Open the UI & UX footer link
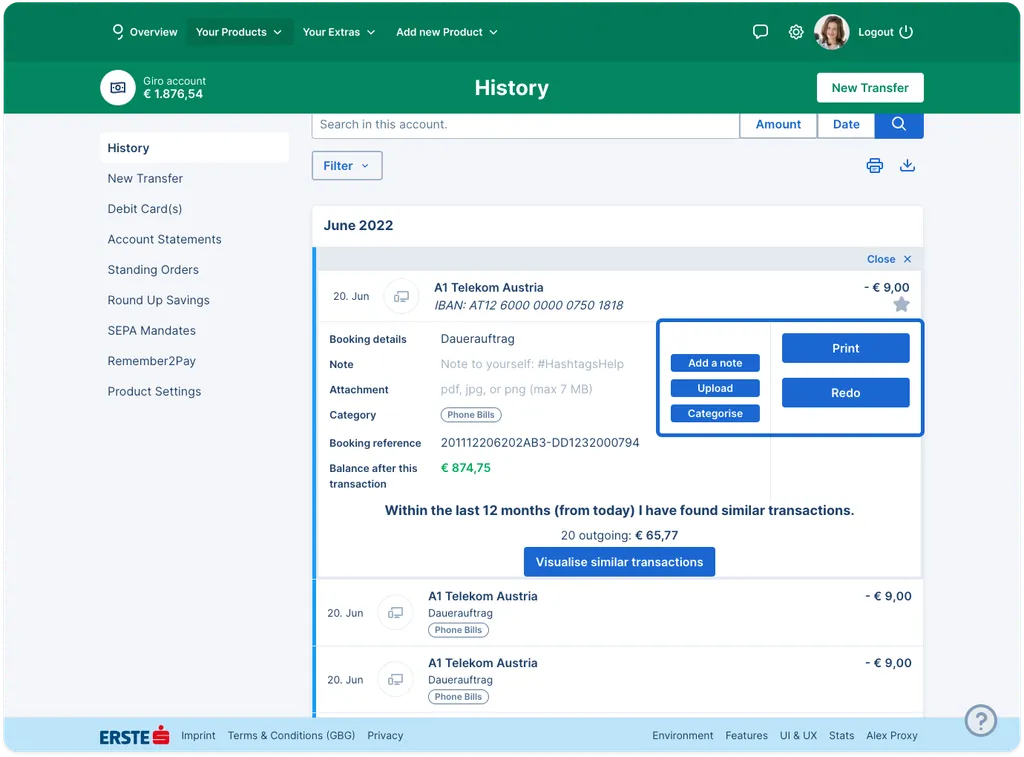1024x757 pixels. click(x=798, y=735)
